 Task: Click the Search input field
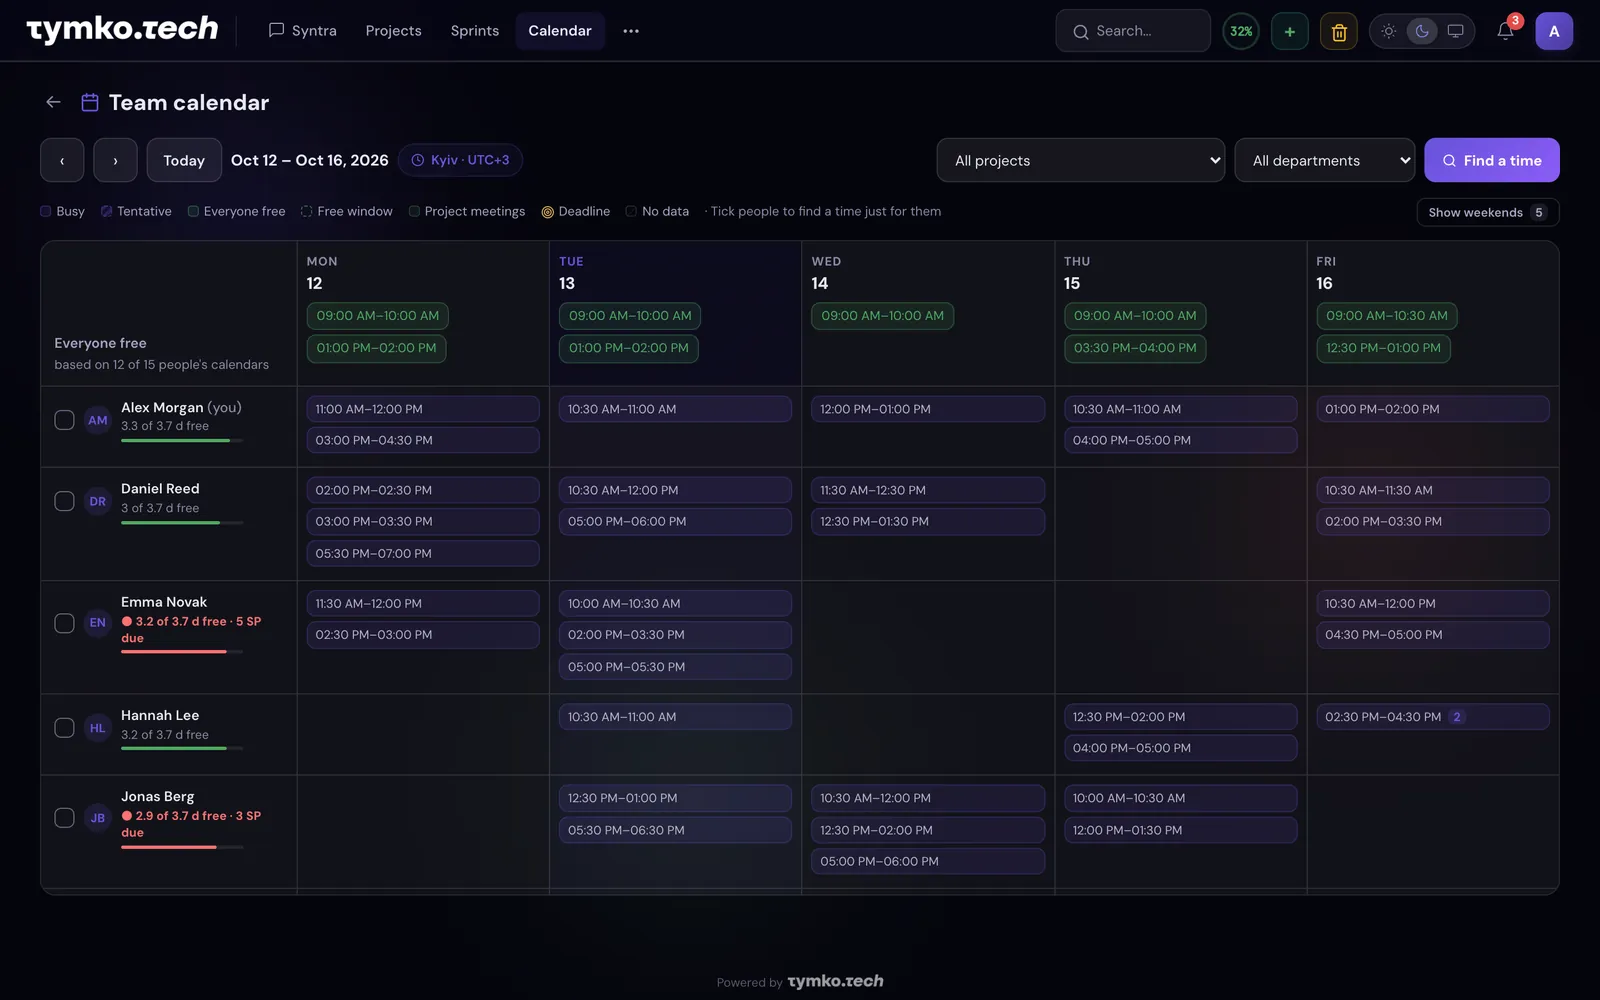(x=1133, y=31)
